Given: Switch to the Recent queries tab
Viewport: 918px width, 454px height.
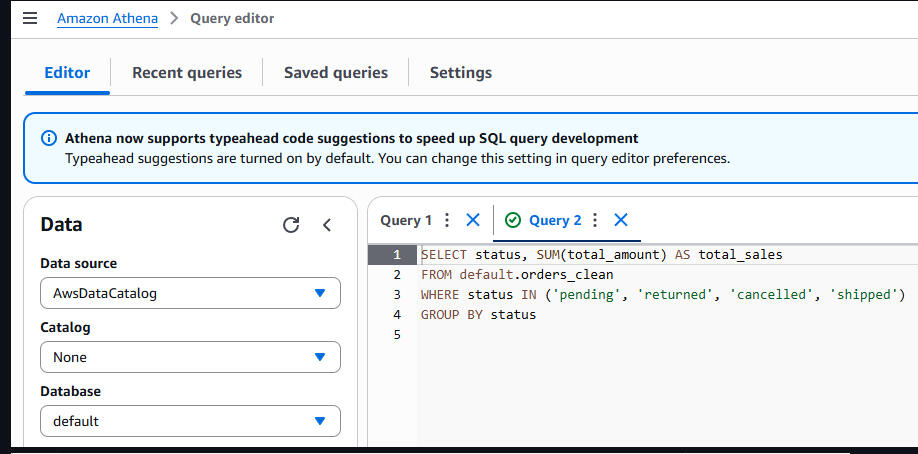Looking at the screenshot, I should click(x=187, y=72).
